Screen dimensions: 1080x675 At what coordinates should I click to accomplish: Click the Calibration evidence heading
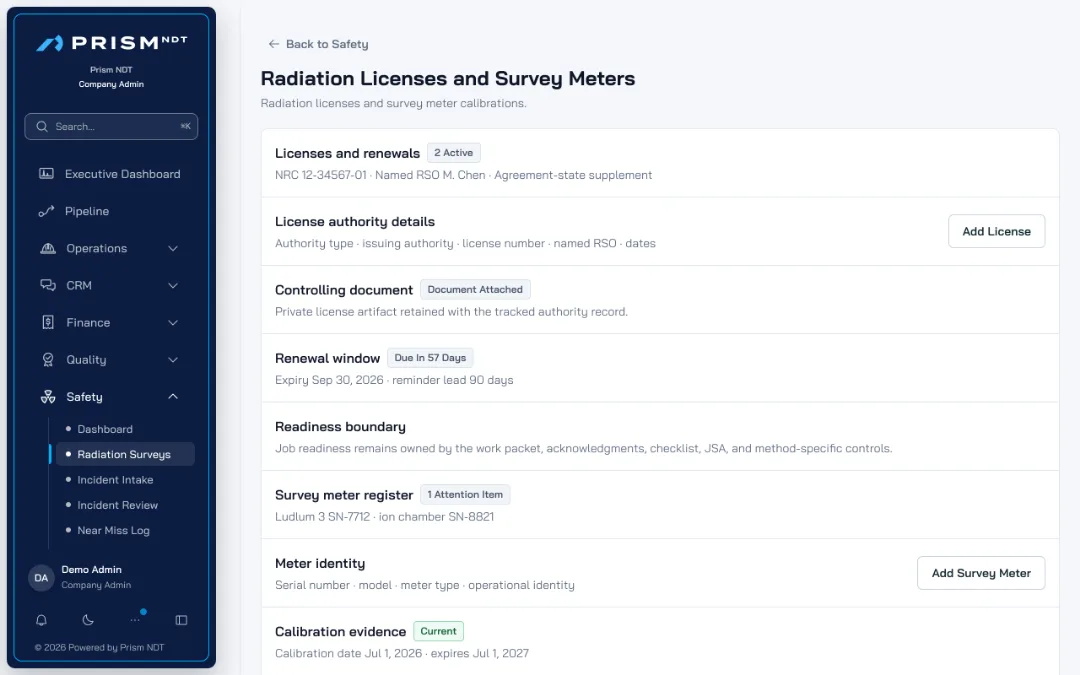pyautogui.click(x=340, y=632)
